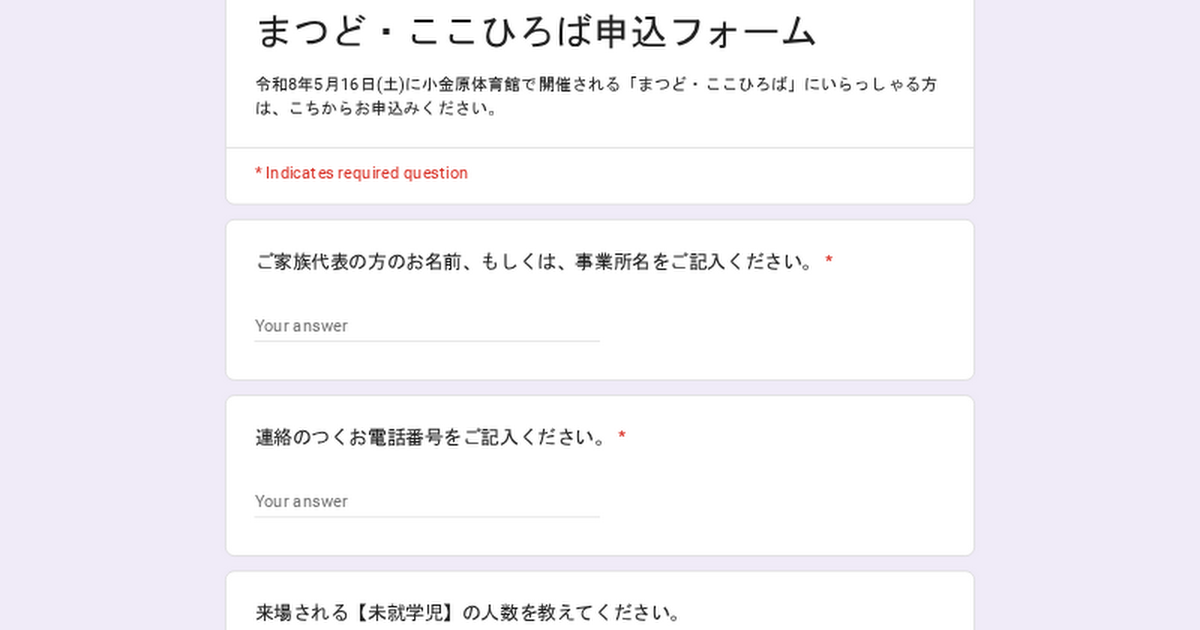This screenshot has height=630, width=1200.
Task: Click the red asterisk beside the name question
Action: 829,262
